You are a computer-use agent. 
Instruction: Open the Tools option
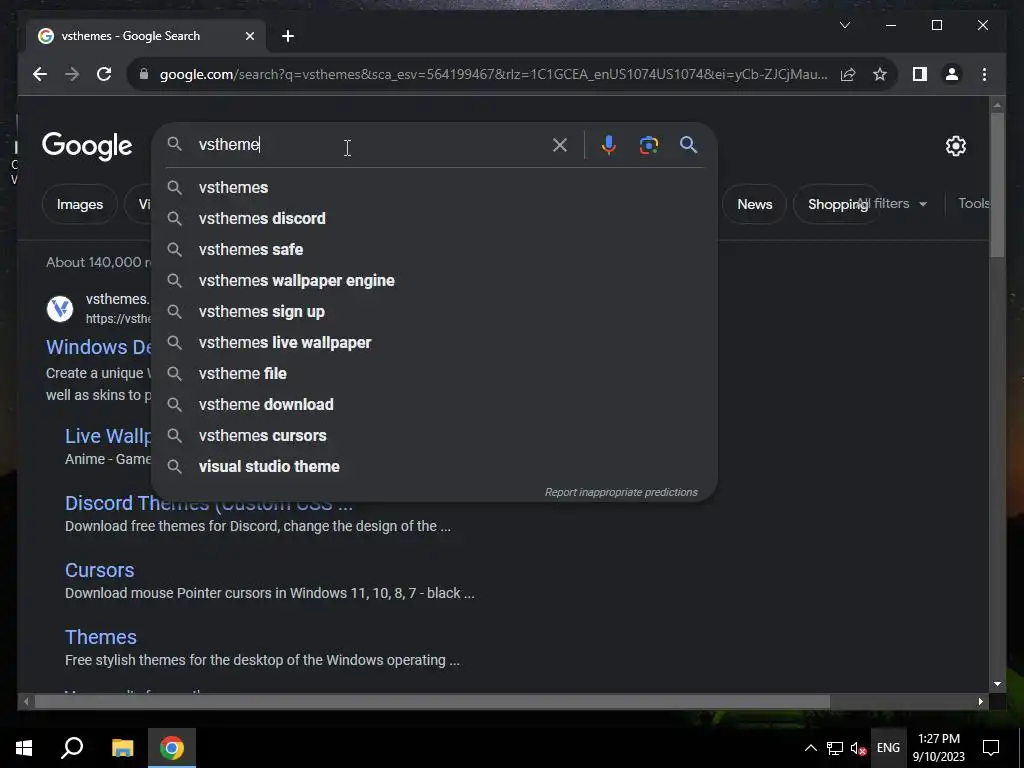(974, 204)
